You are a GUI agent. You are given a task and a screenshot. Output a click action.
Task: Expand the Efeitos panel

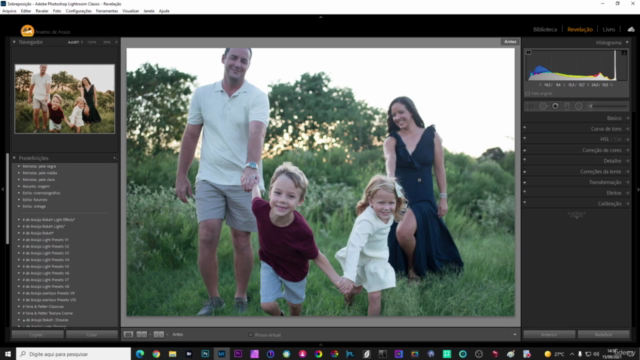pos(627,193)
